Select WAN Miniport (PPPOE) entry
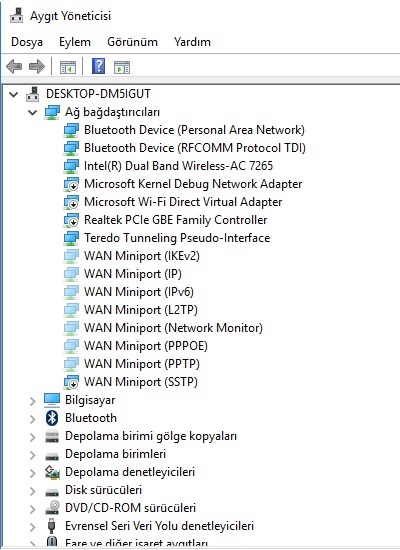Image resolution: width=400 pixels, height=550 pixels. [146, 346]
